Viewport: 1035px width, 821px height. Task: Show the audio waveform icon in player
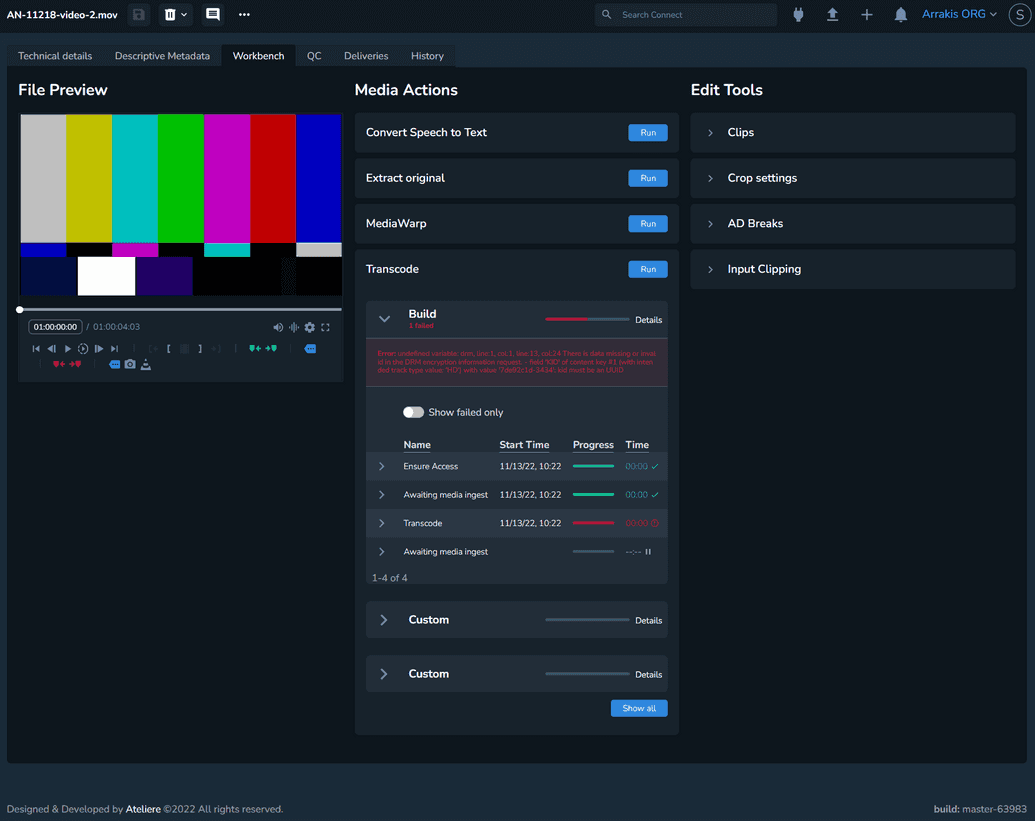click(x=294, y=327)
